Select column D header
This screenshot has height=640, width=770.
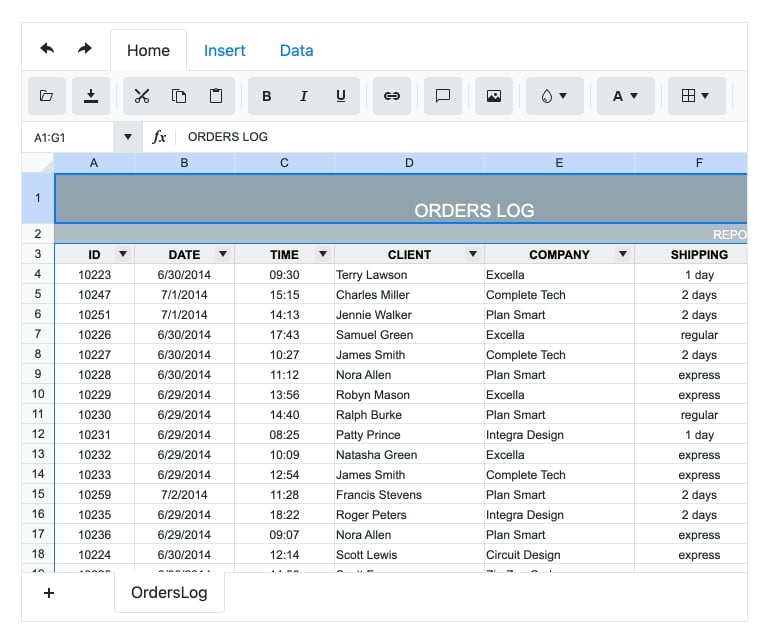coord(409,163)
